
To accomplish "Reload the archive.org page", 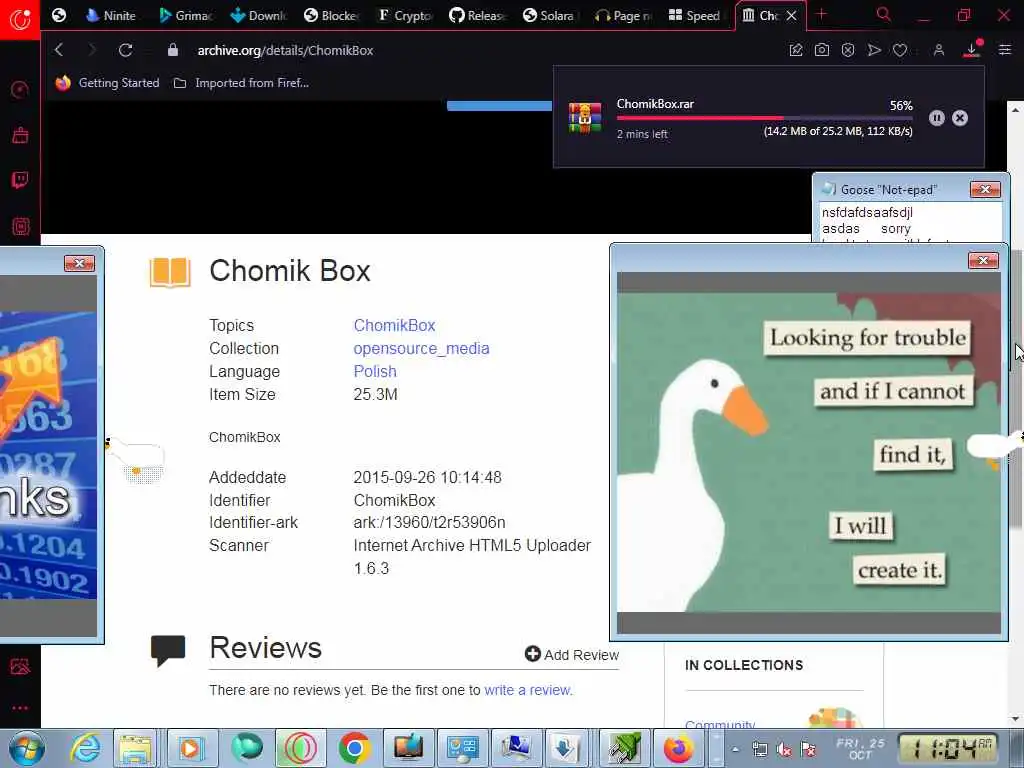I will click(x=125, y=50).
